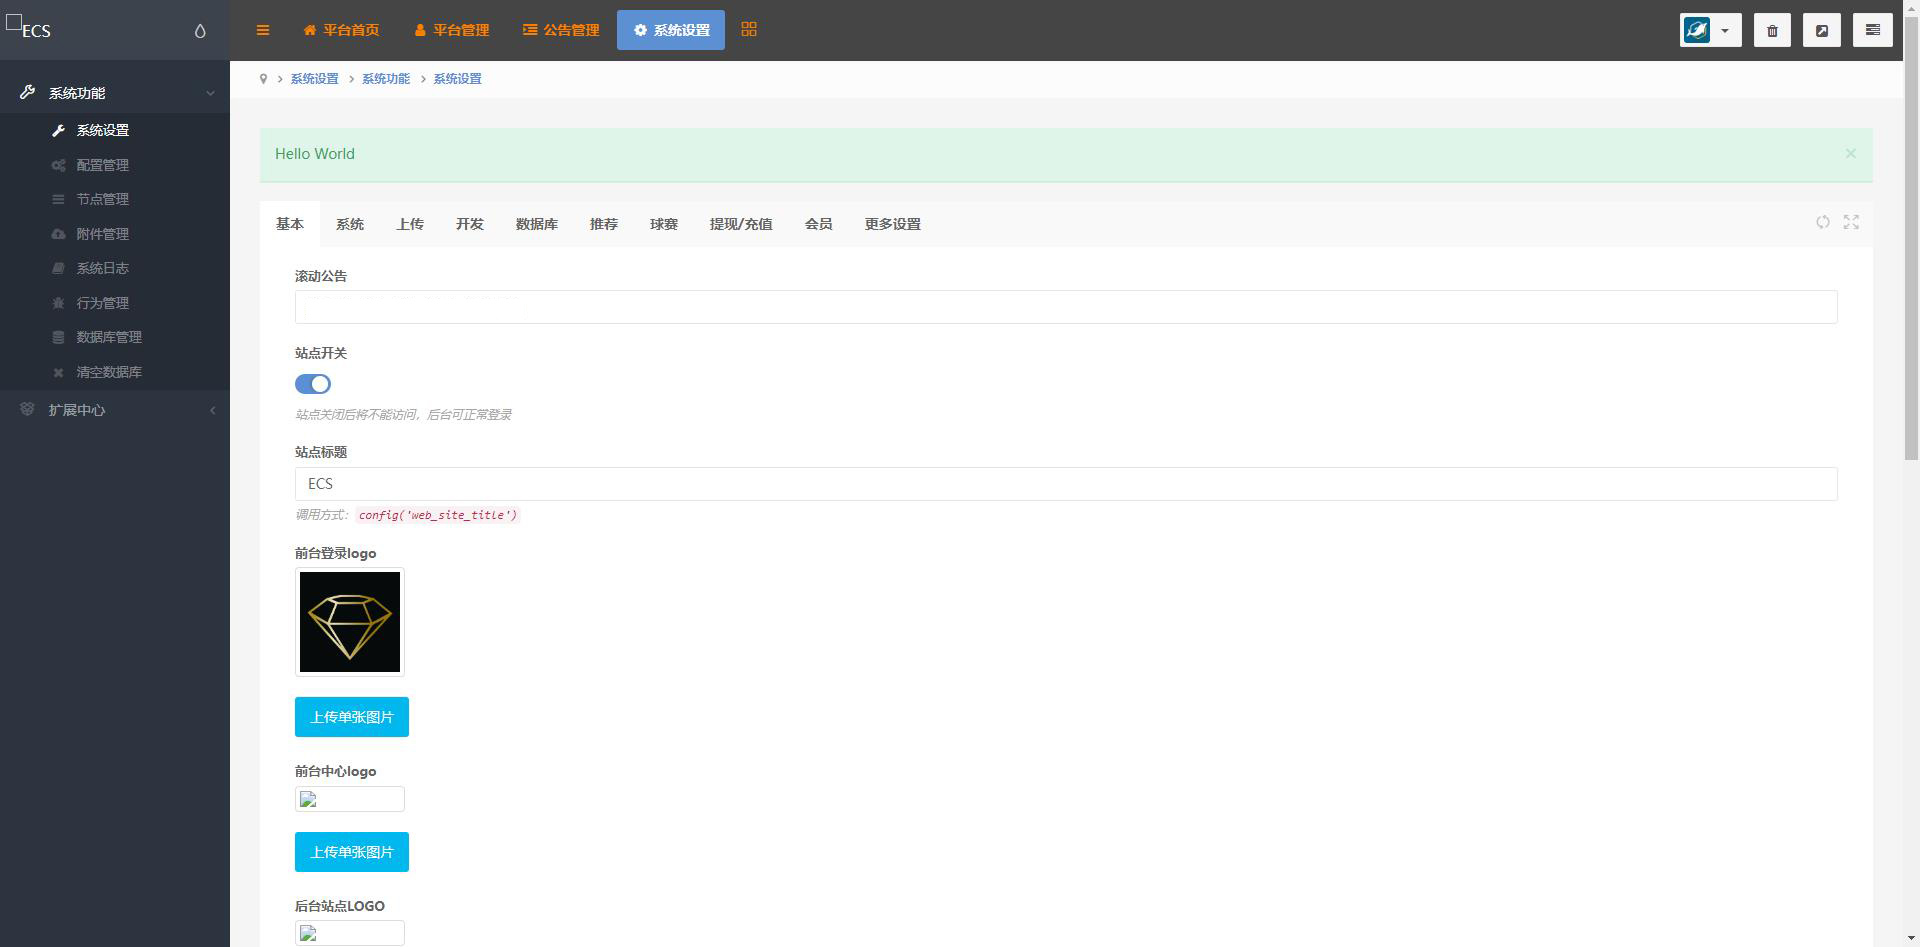The height and width of the screenshot is (947, 1920).
Task: Click the hamburger menu icon in top bar
Action: click(x=263, y=30)
